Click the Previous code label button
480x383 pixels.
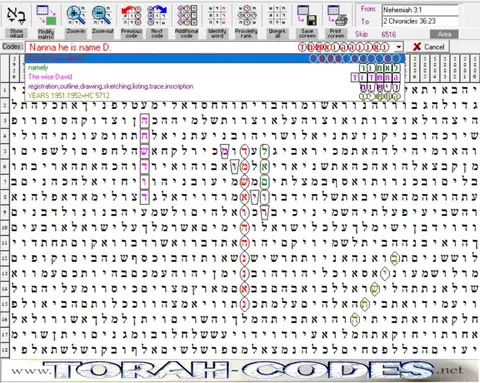point(131,33)
